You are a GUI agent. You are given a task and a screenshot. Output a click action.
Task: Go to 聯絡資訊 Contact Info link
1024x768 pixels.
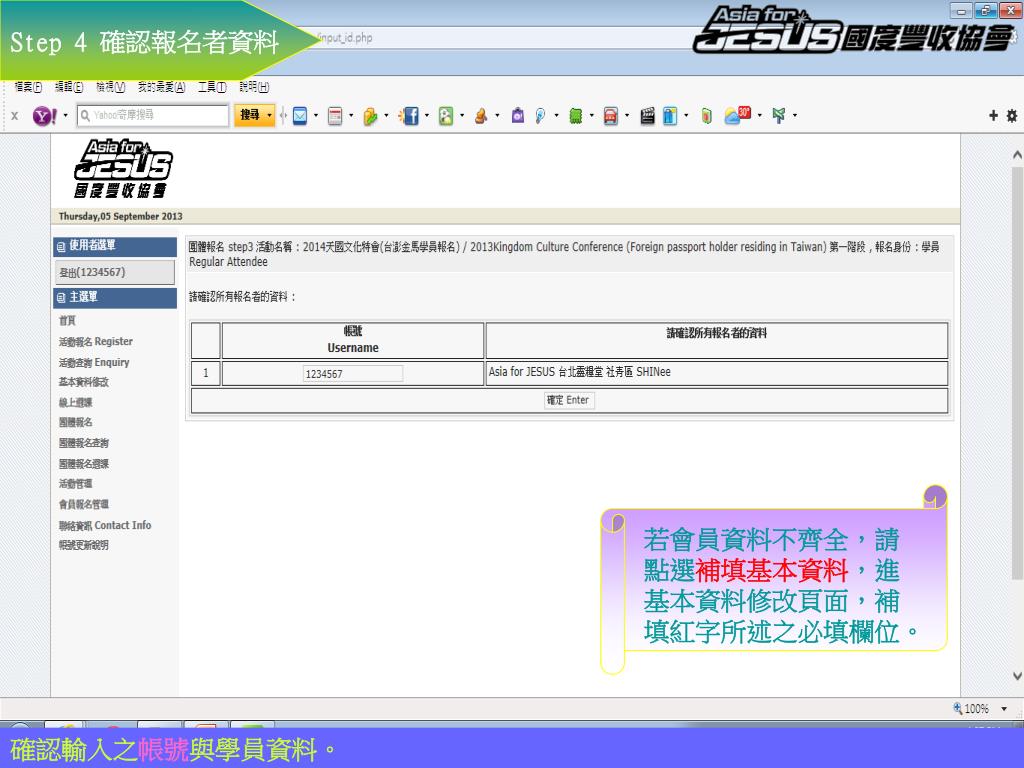105,525
